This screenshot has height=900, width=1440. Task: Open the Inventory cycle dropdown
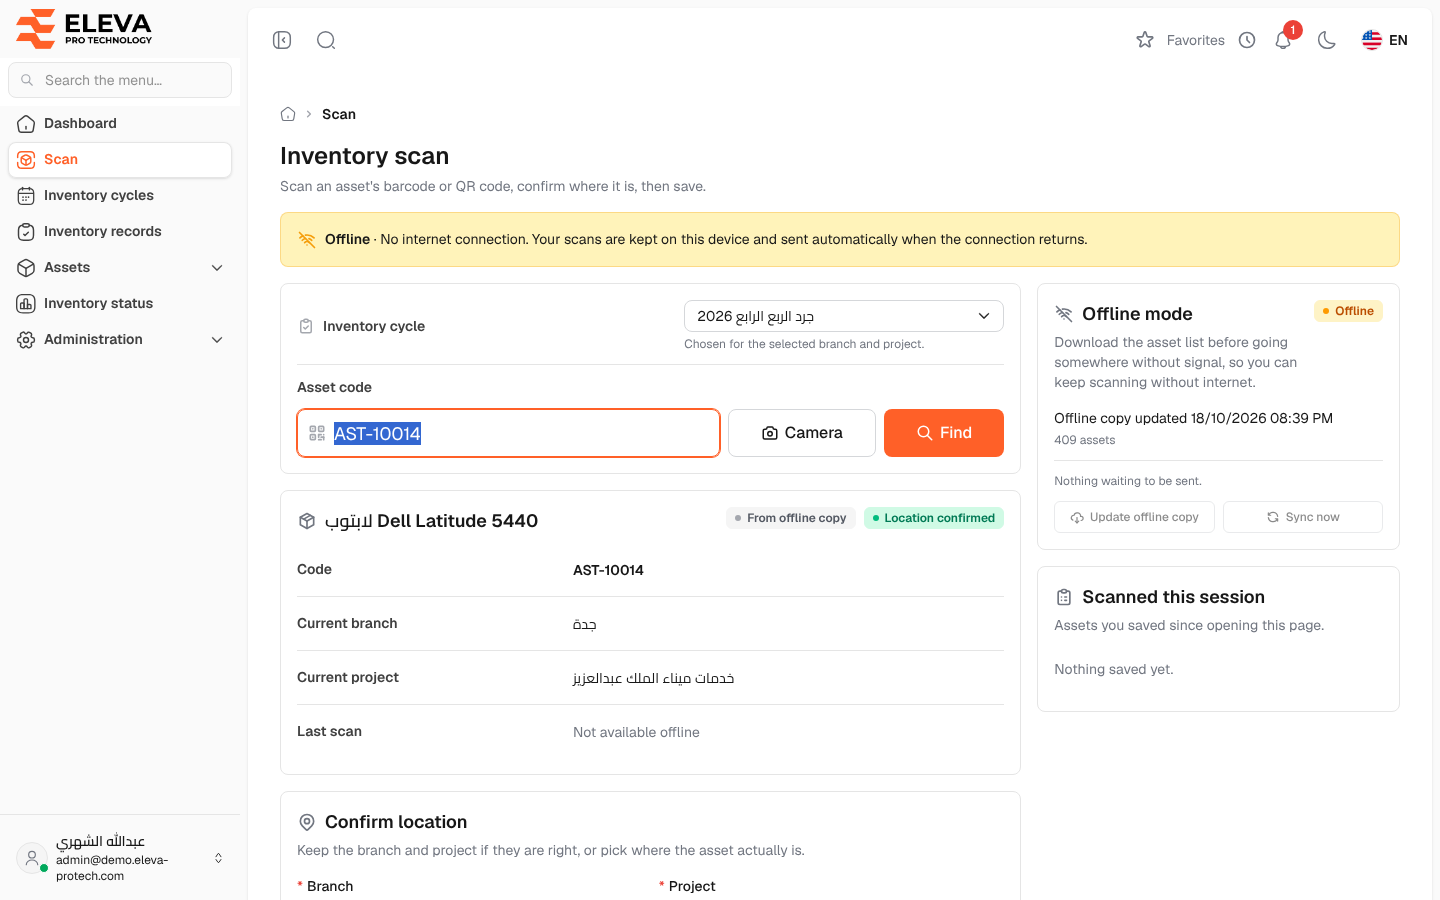tap(844, 316)
